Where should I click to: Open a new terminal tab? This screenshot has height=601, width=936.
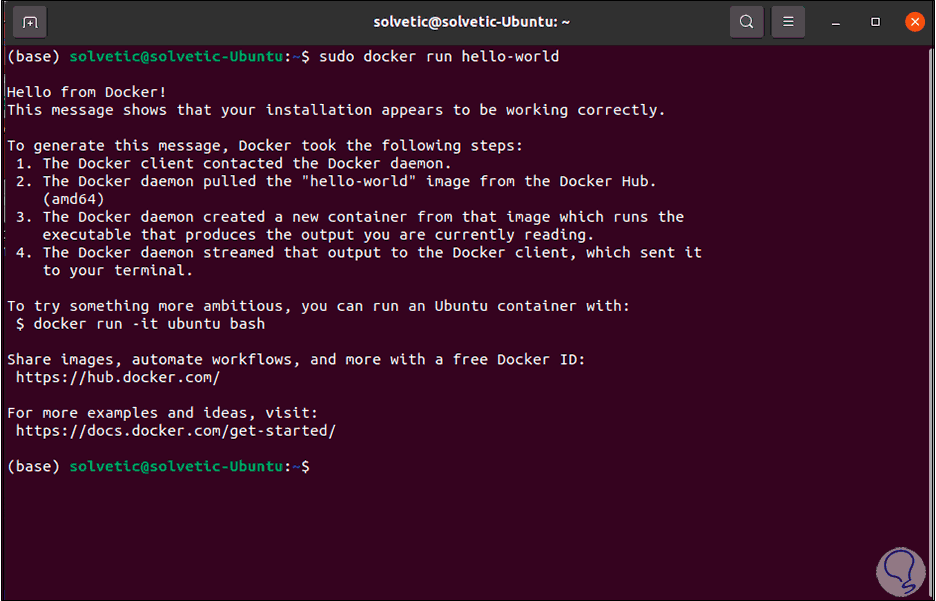click(x=30, y=21)
